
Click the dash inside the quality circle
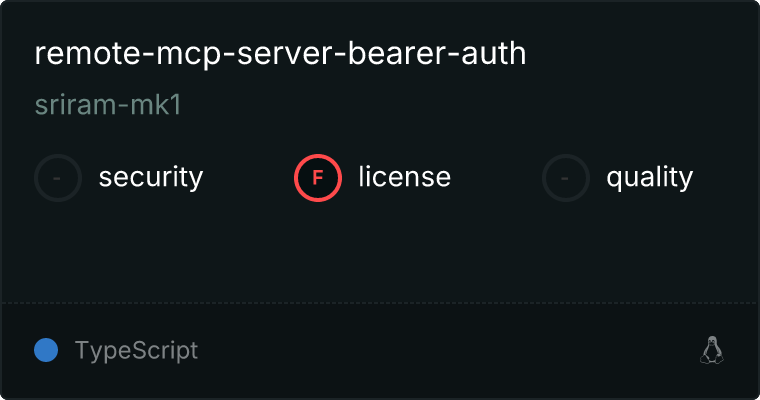click(x=564, y=178)
